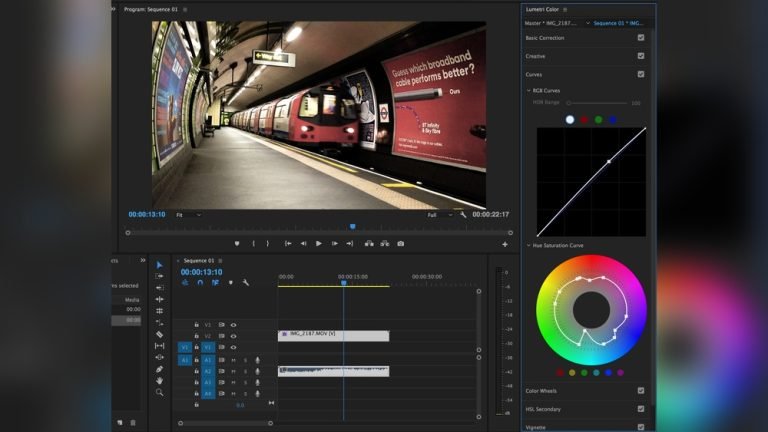Collapse the RGB Curves section

(x=528, y=91)
